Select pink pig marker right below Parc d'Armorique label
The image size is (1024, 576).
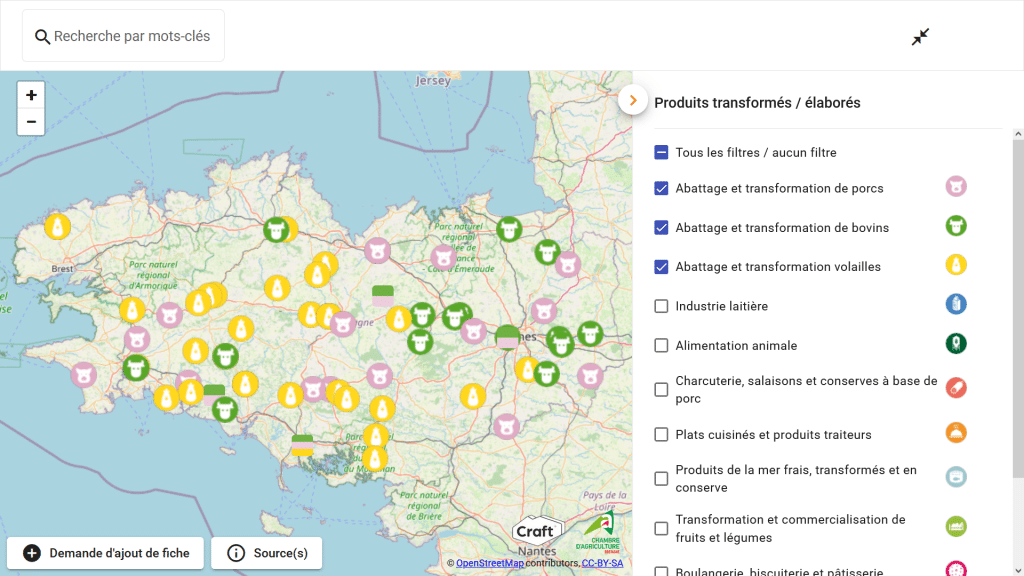pyautogui.click(x=169, y=315)
